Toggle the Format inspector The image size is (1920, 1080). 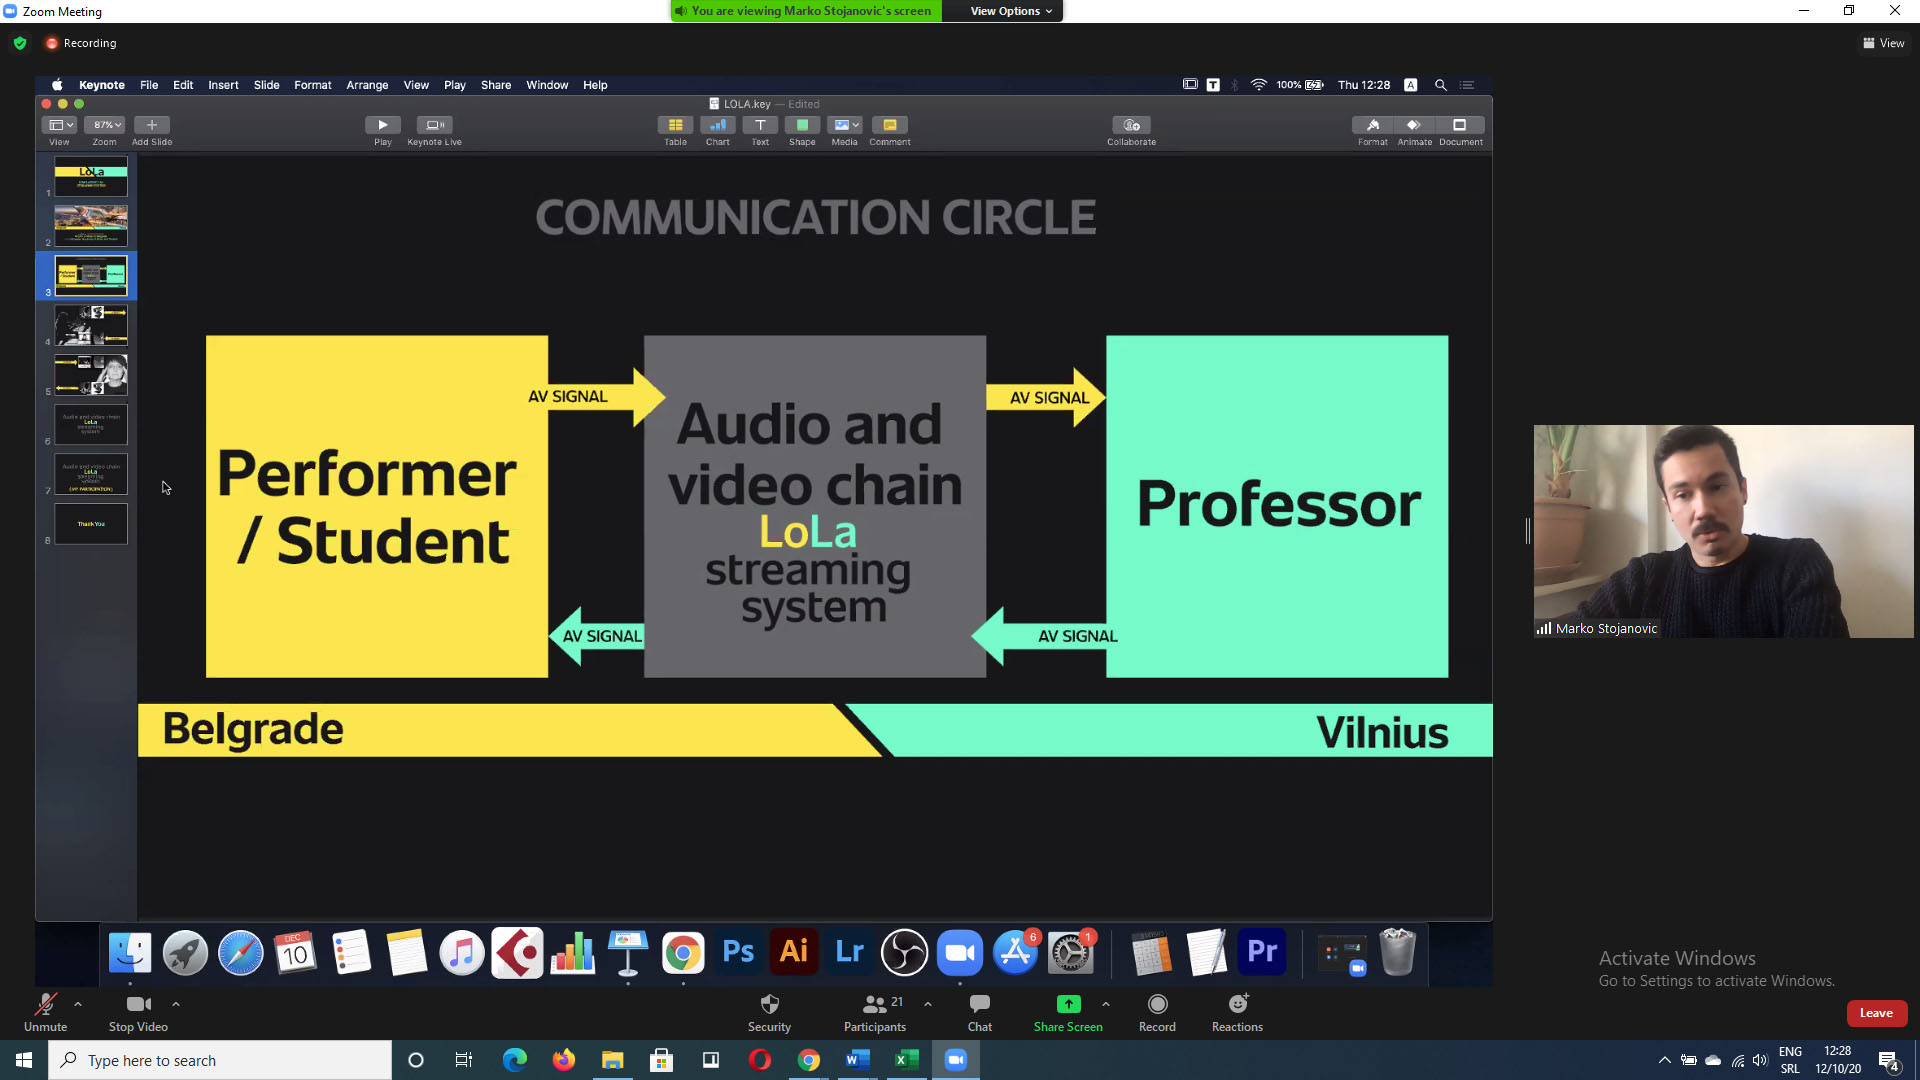(x=1372, y=125)
